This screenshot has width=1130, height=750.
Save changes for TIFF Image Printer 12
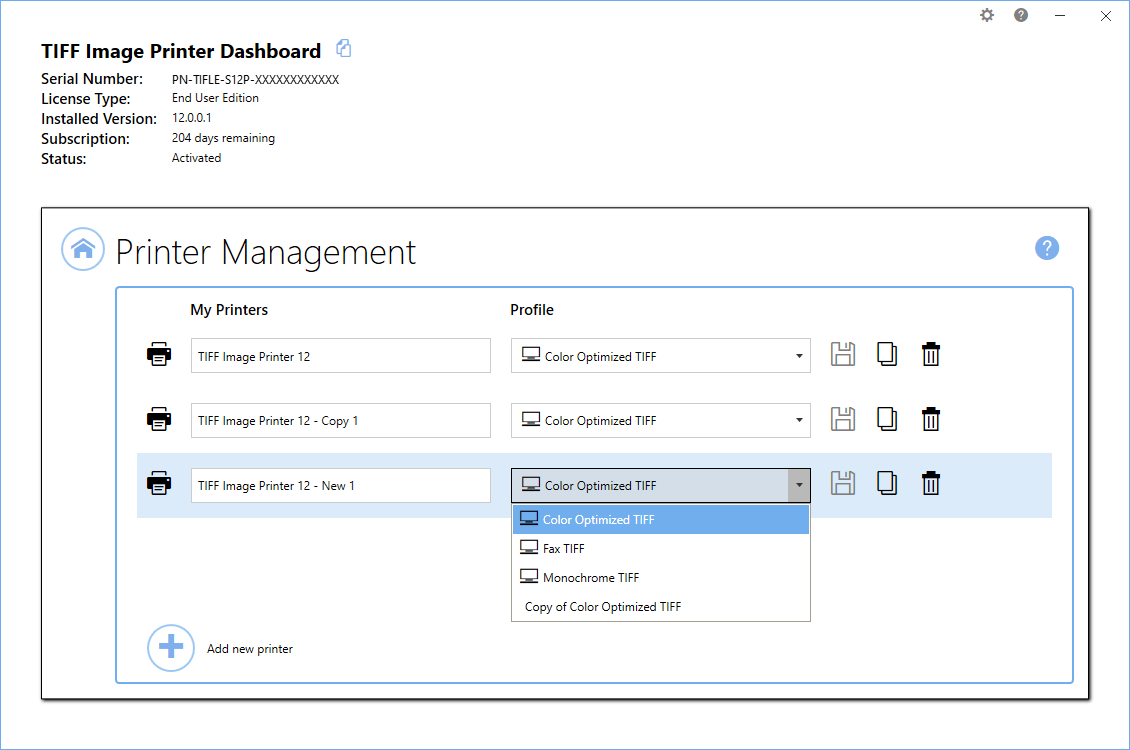pos(843,354)
